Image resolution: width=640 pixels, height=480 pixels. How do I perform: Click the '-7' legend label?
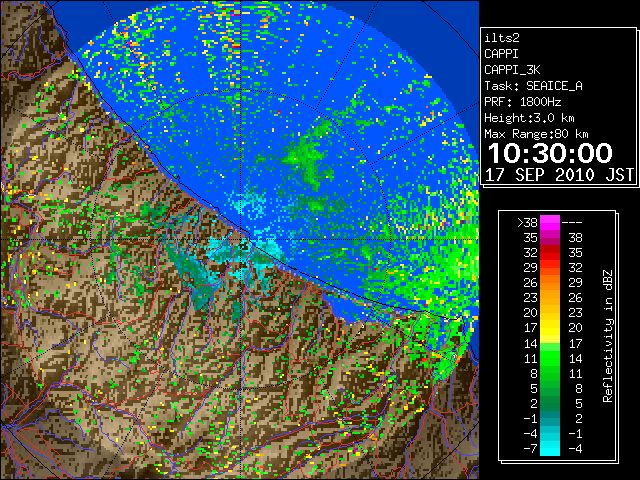pyautogui.click(x=530, y=449)
